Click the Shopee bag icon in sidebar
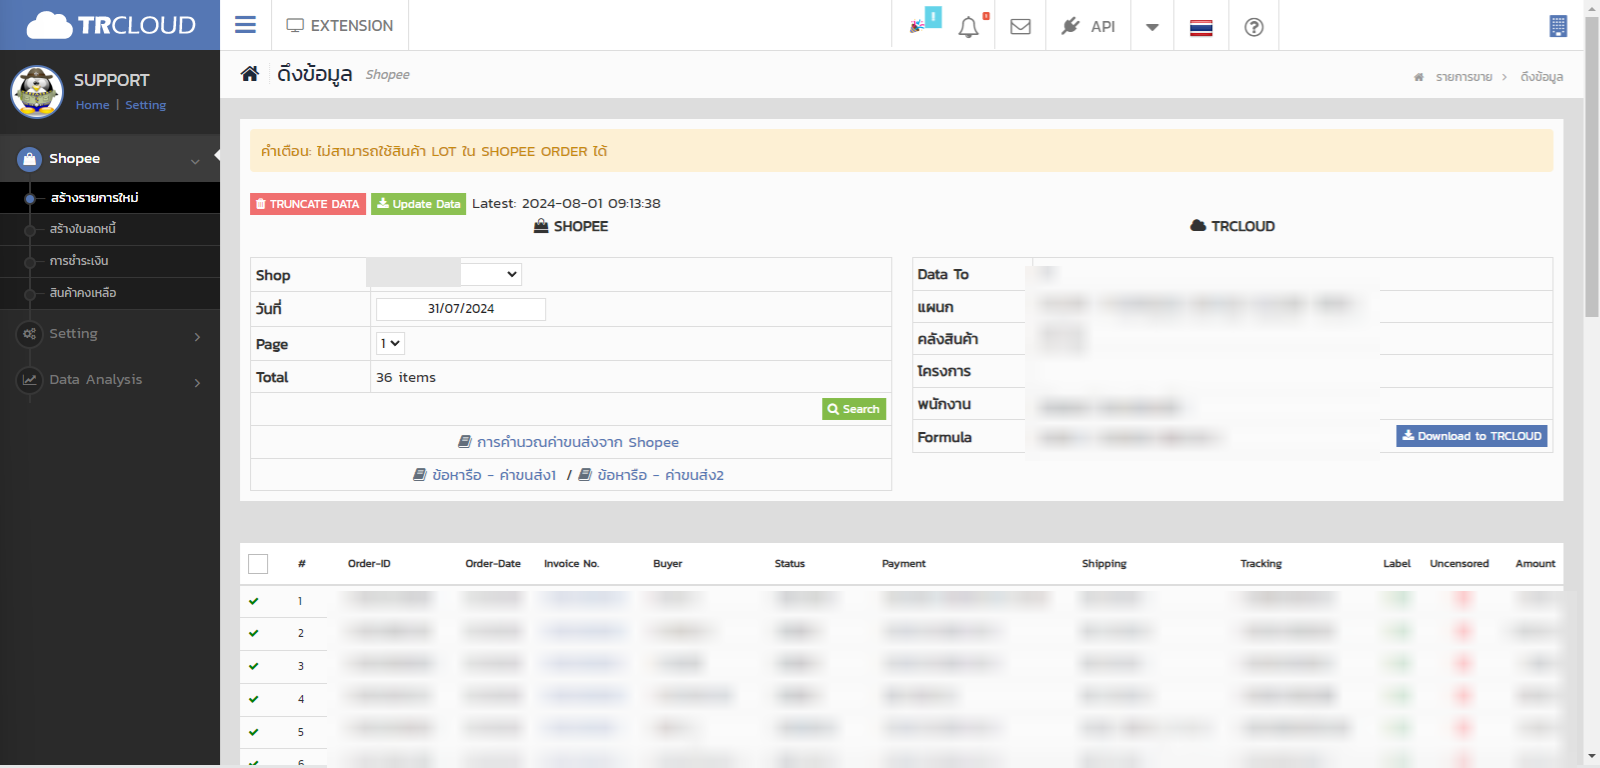Viewport: 1600px width, 768px height. click(30, 159)
